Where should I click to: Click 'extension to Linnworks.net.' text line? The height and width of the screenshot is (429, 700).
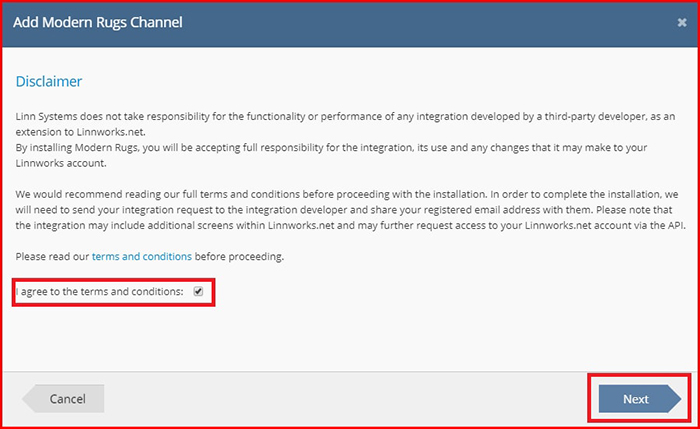[80, 132]
